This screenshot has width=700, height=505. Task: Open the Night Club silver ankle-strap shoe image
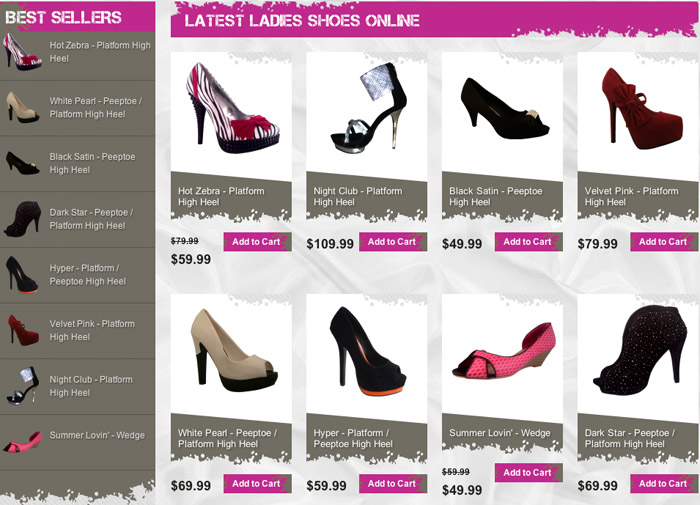pos(369,106)
